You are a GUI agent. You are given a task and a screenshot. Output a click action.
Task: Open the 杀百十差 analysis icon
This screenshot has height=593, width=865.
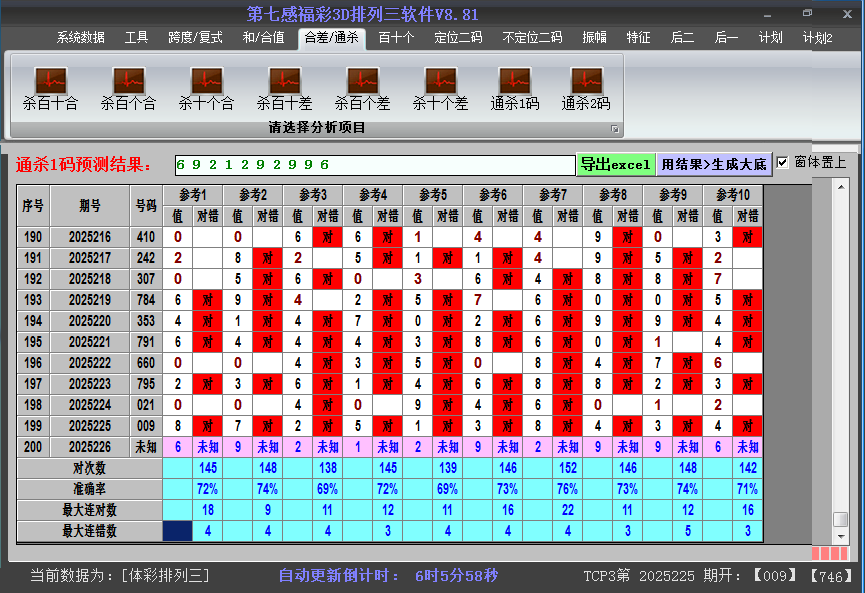click(285, 88)
